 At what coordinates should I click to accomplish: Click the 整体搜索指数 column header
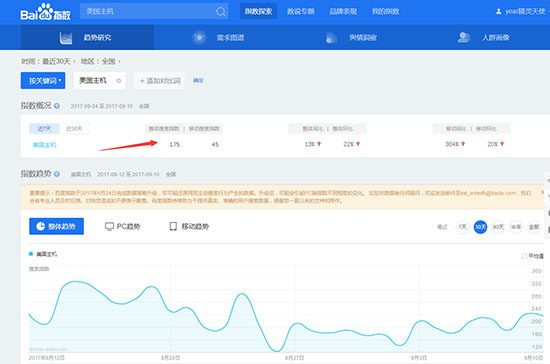coord(164,129)
